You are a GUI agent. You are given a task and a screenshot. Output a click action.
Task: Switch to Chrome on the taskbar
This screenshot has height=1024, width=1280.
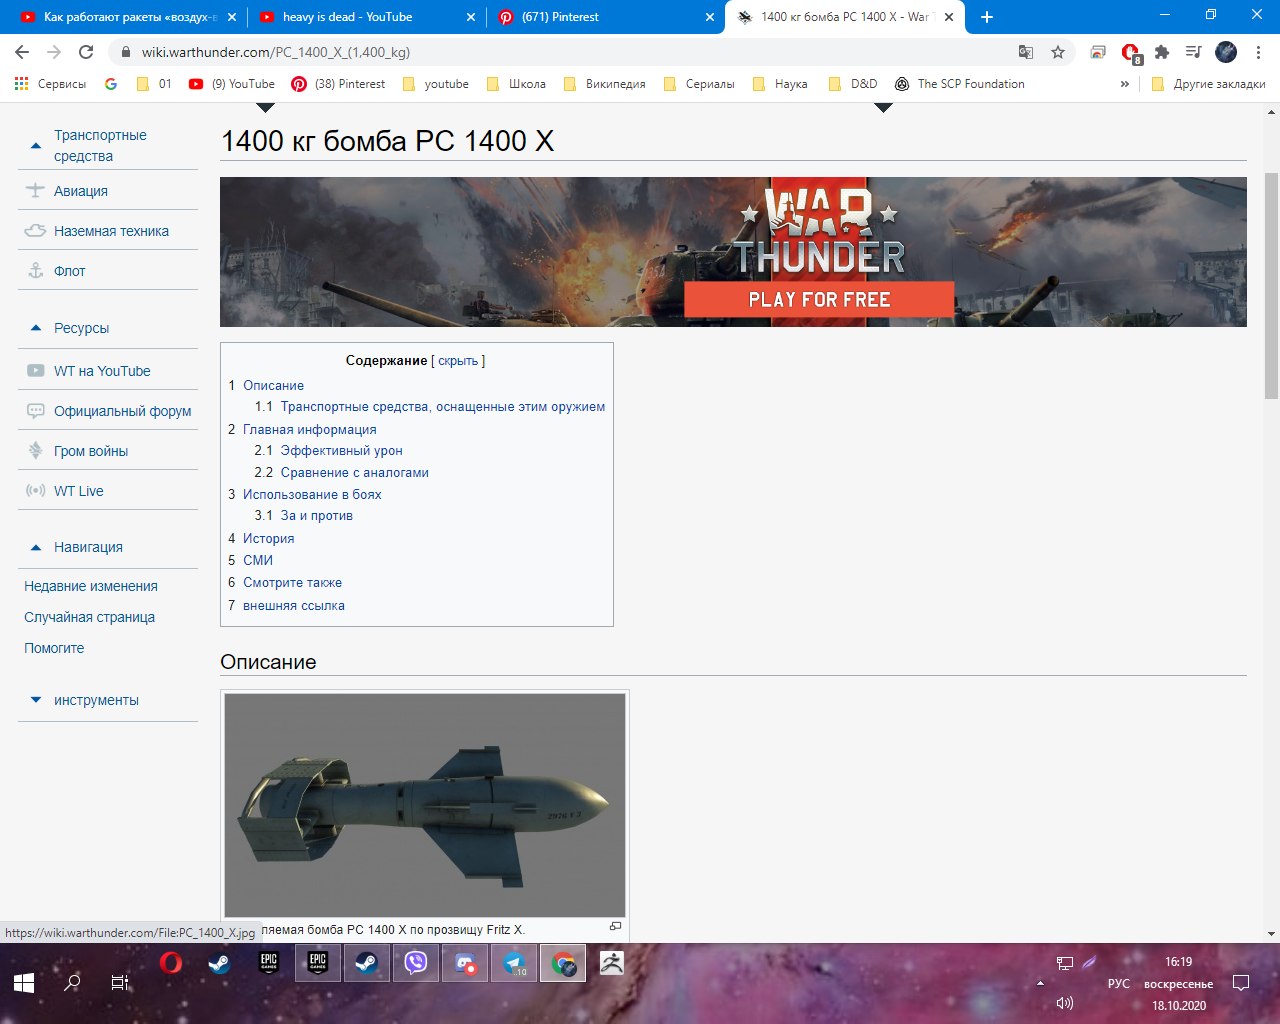(x=563, y=964)
